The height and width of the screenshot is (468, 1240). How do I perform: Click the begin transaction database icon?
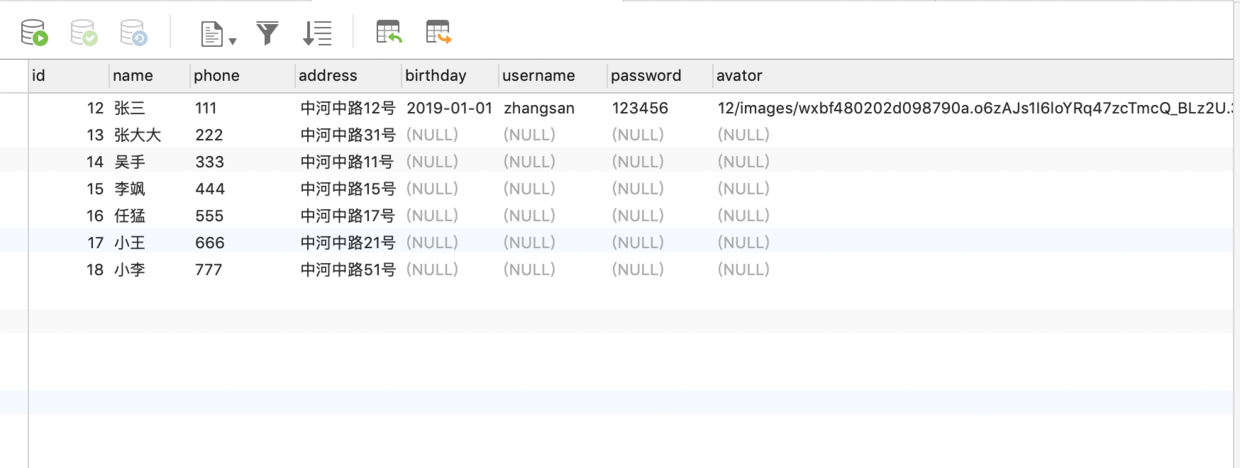click(x=35, y=33)
